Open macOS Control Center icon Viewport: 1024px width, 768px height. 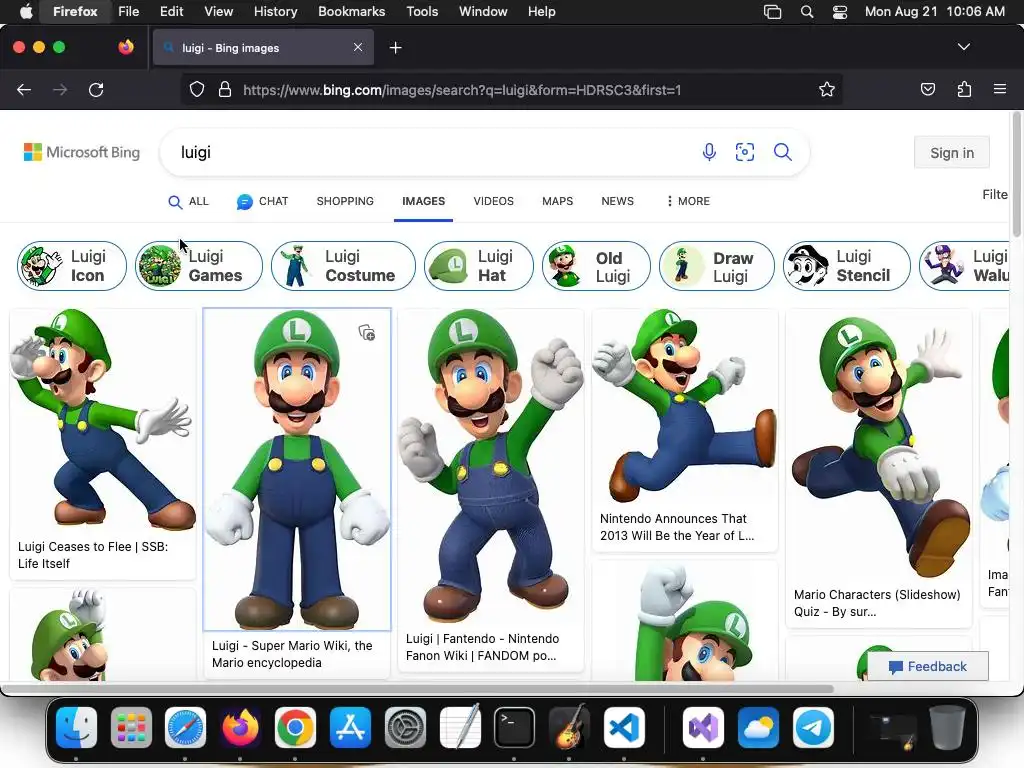pos(840,12)
